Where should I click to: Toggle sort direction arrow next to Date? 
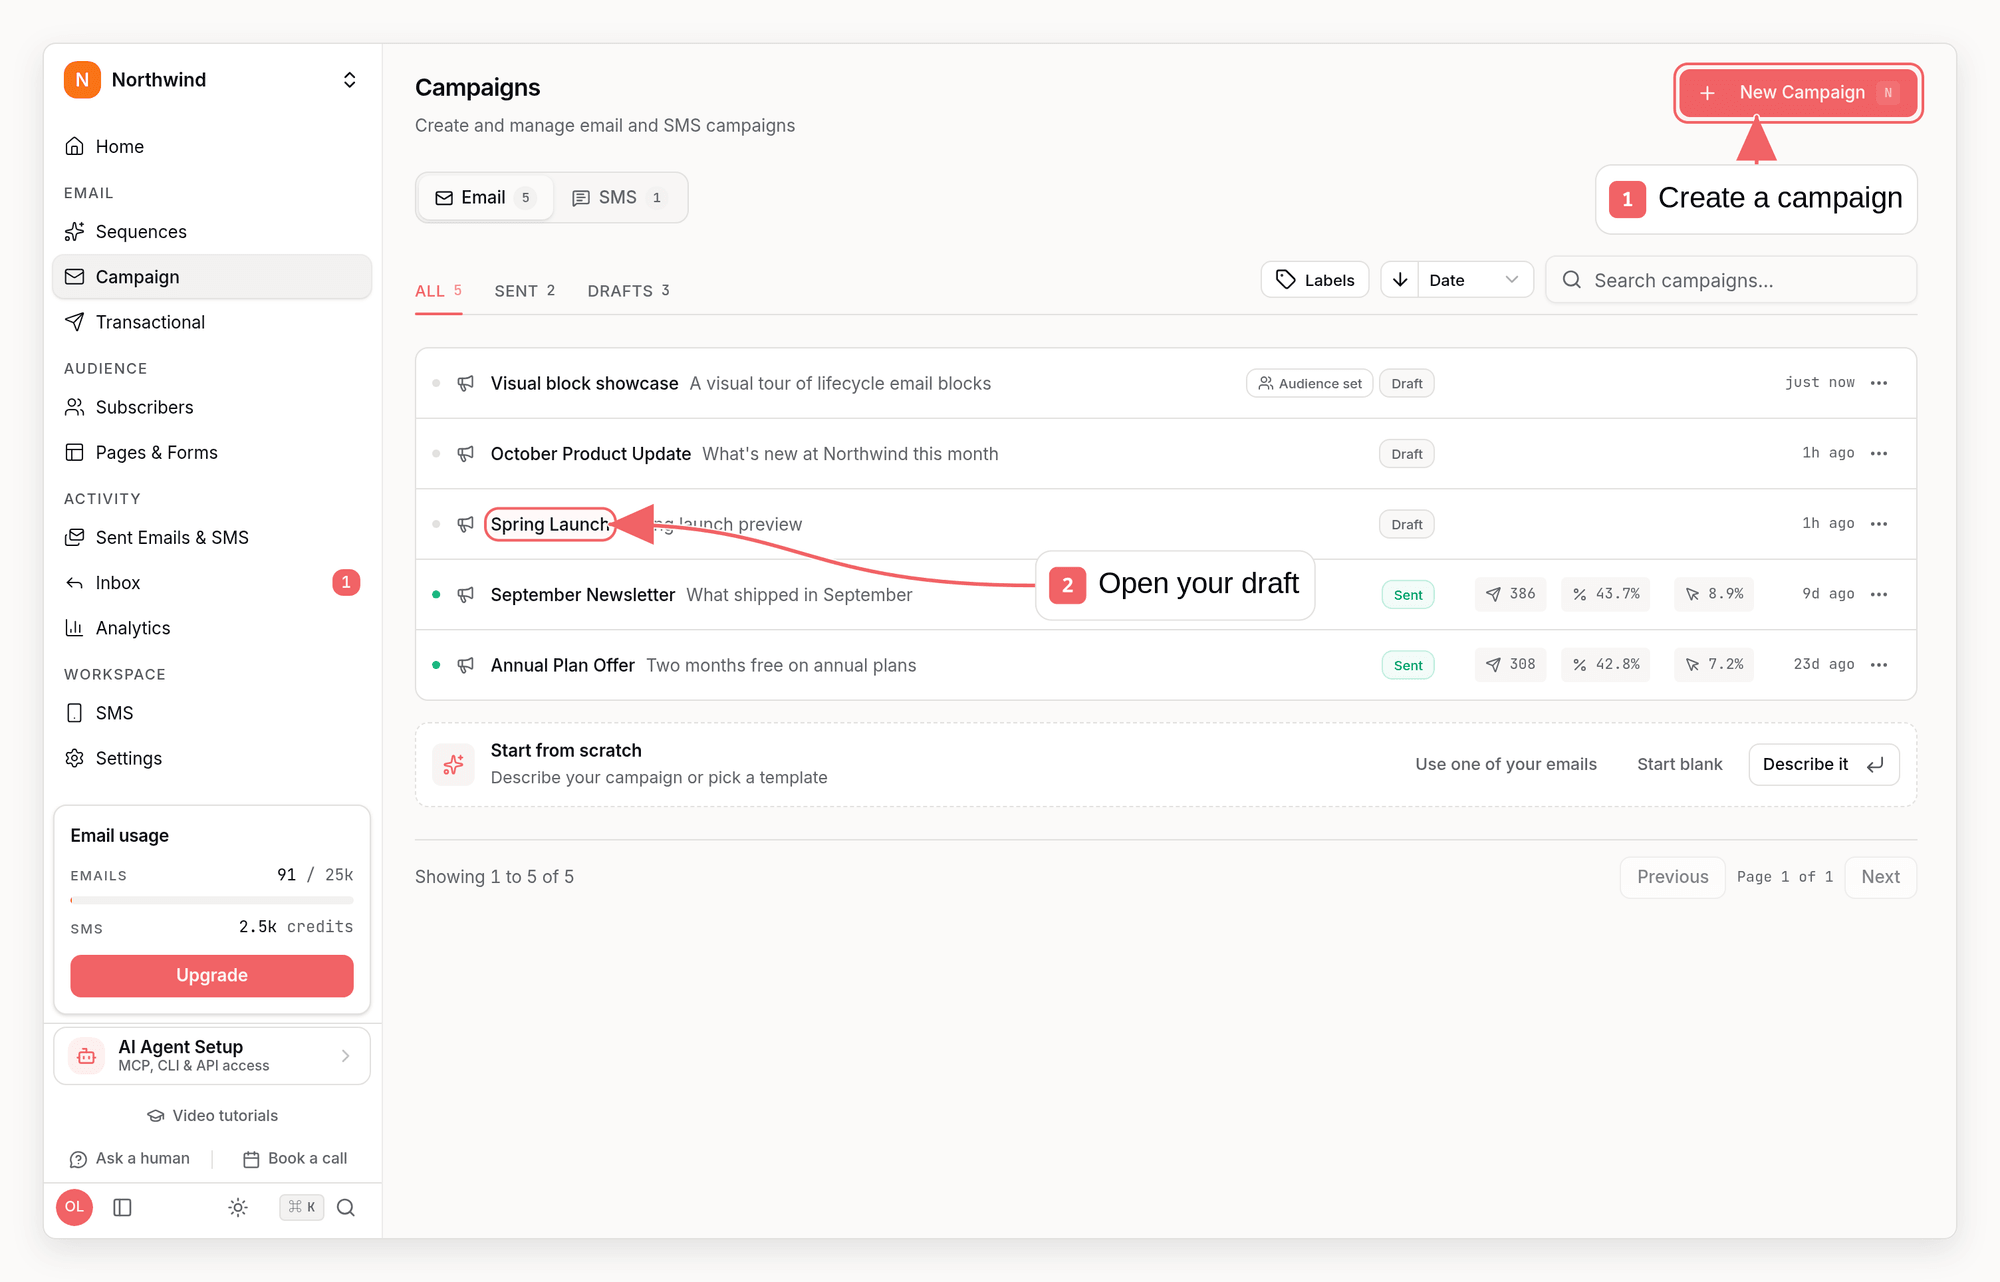1400,280
